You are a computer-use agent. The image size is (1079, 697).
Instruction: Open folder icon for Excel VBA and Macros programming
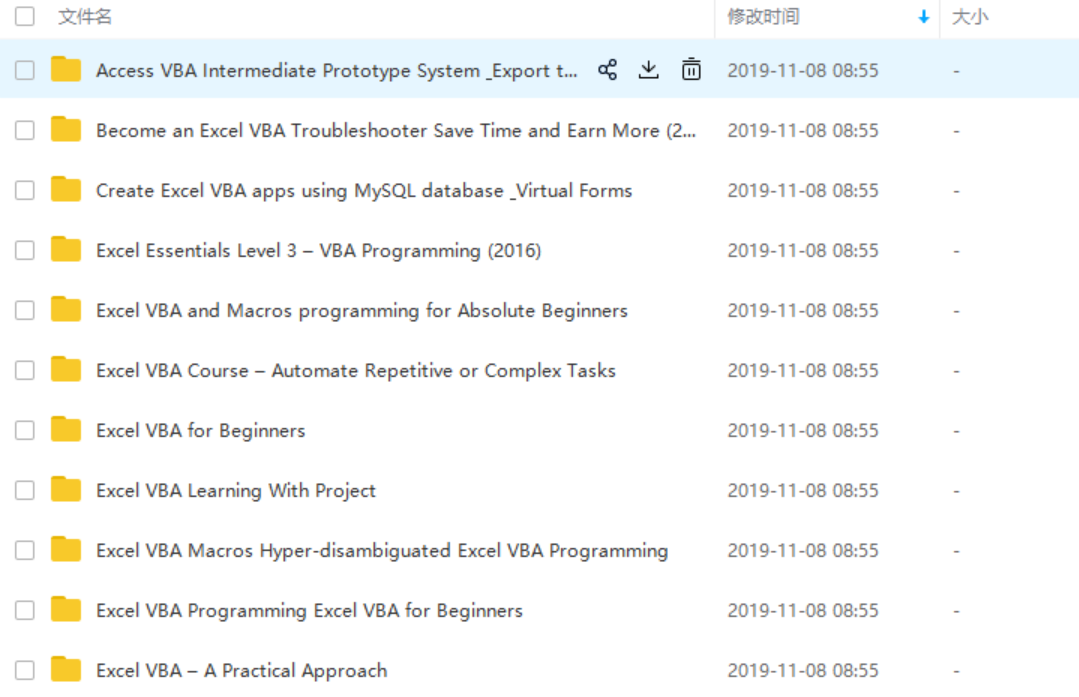click(66, 308)
